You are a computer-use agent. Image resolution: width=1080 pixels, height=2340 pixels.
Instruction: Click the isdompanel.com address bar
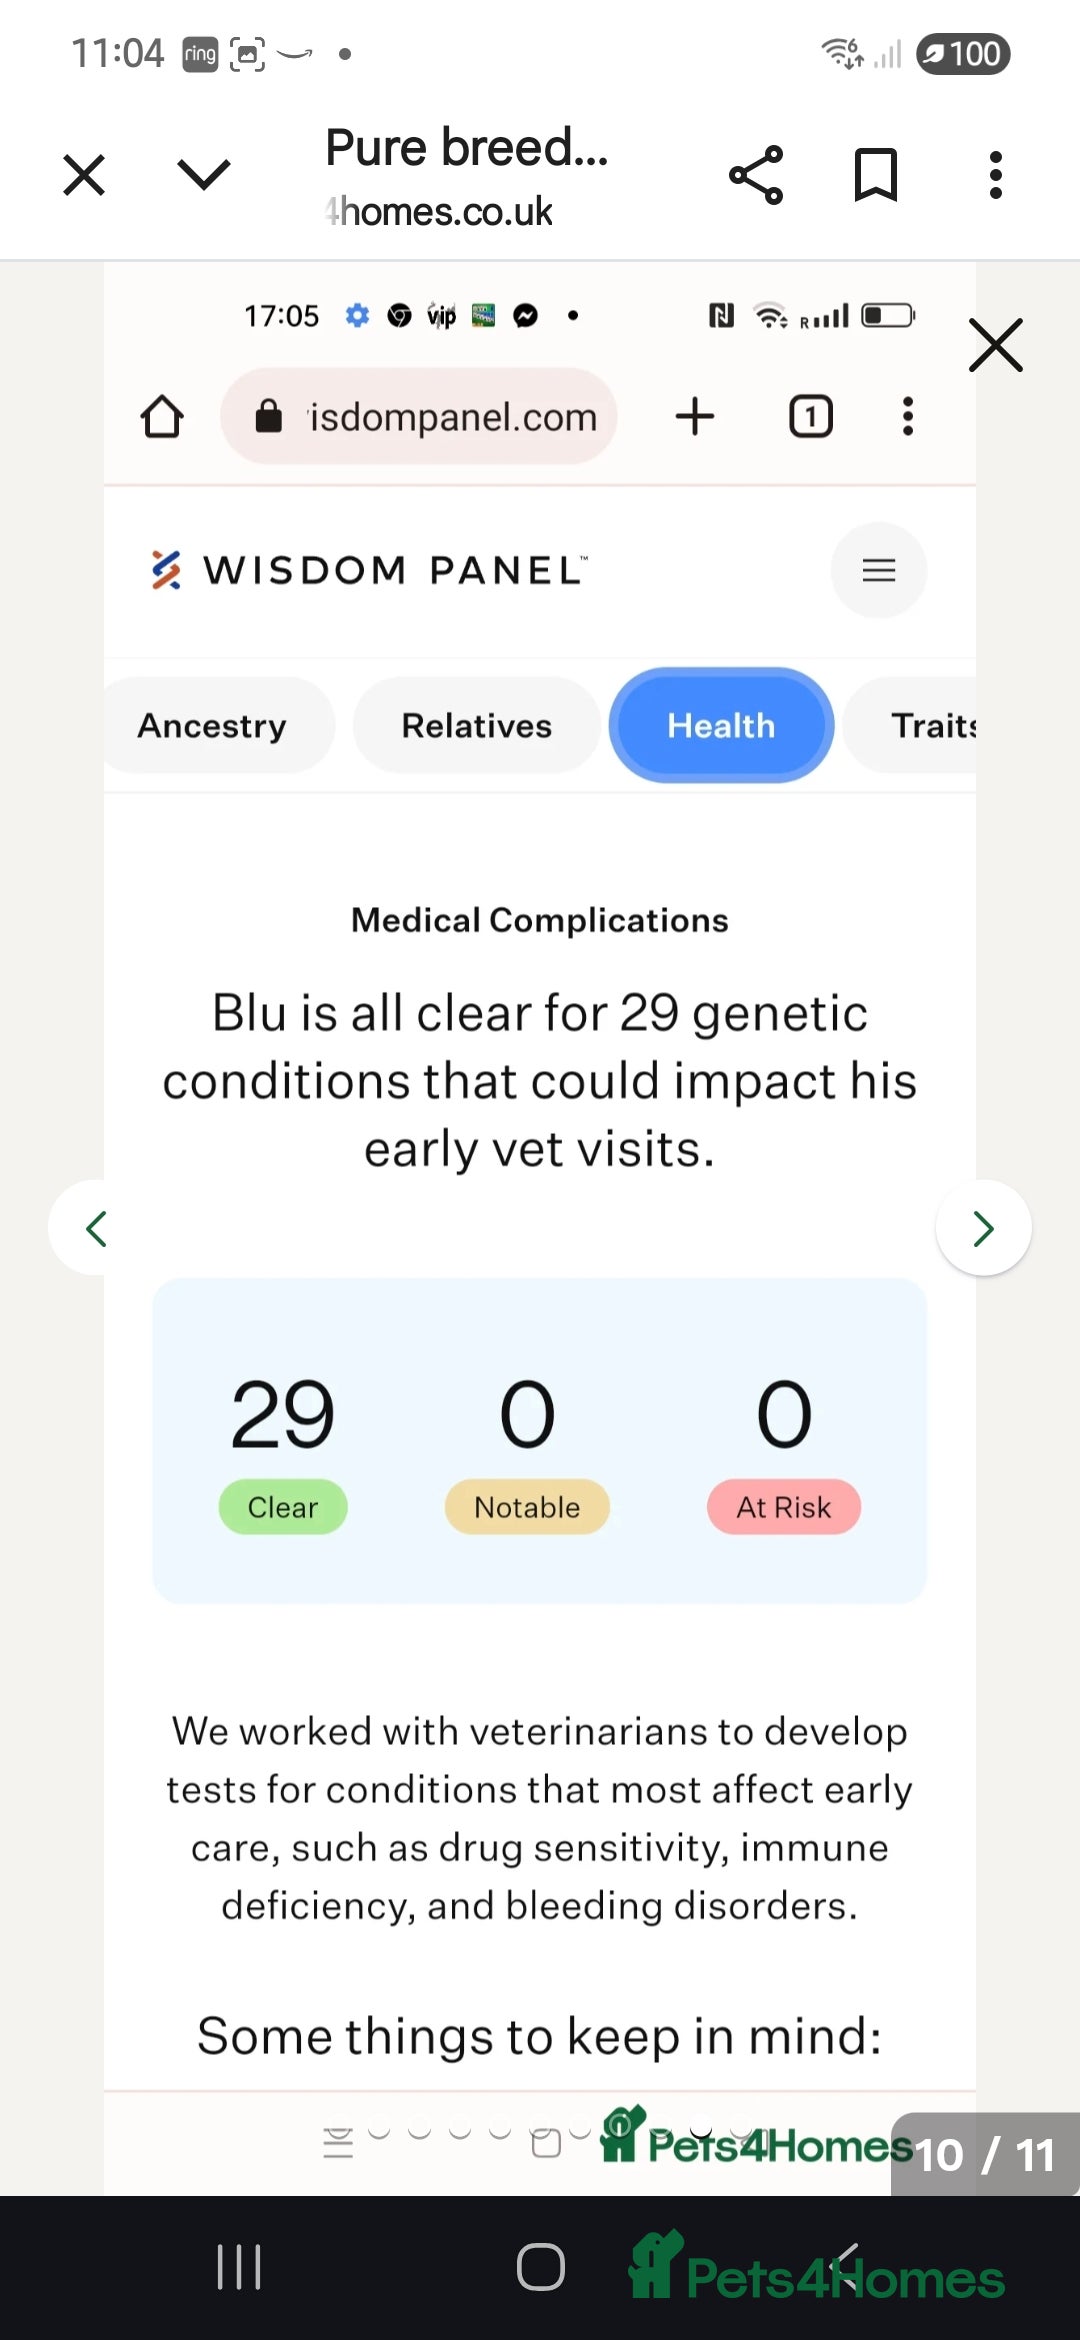click(420, 417)
